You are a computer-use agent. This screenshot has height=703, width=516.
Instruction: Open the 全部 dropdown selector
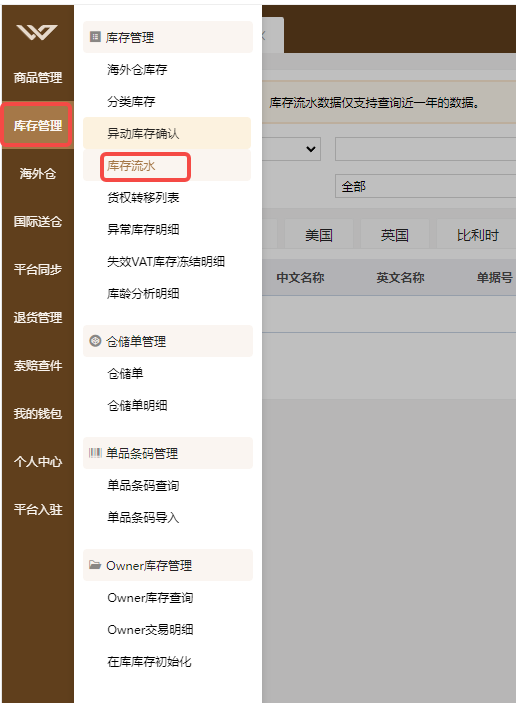click(x=425, y=187)
